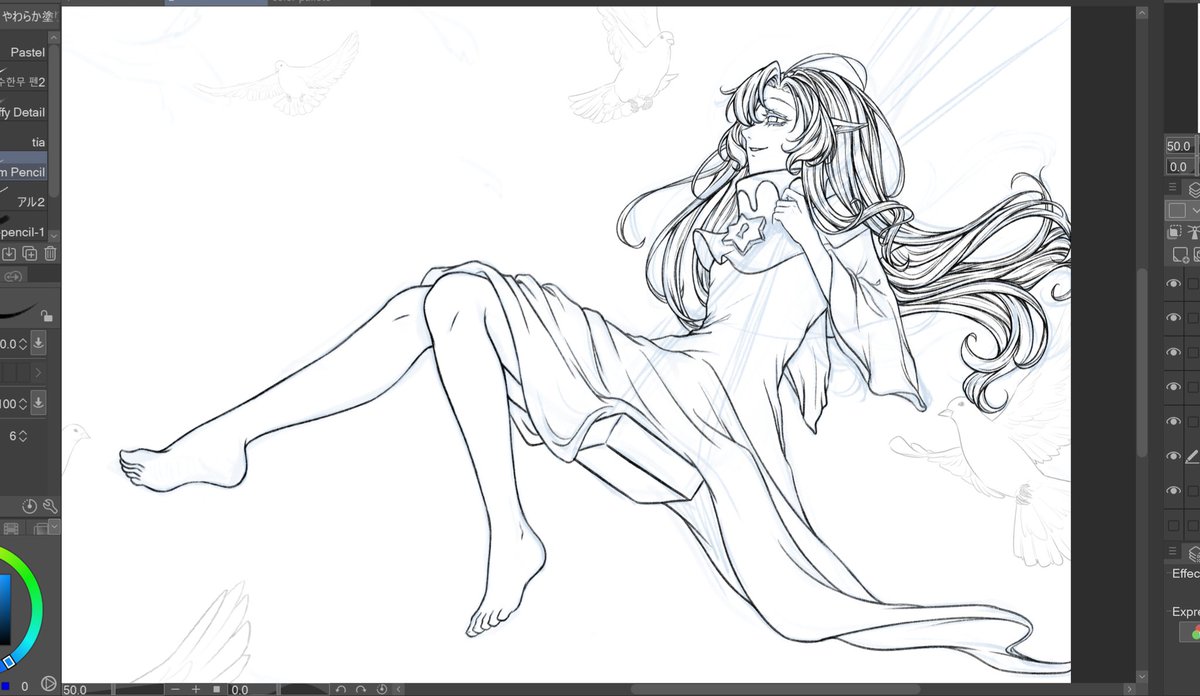1200x696 pixels.
Task: Adjust the 100 value stepper arrows
Action: coord(22,404)
